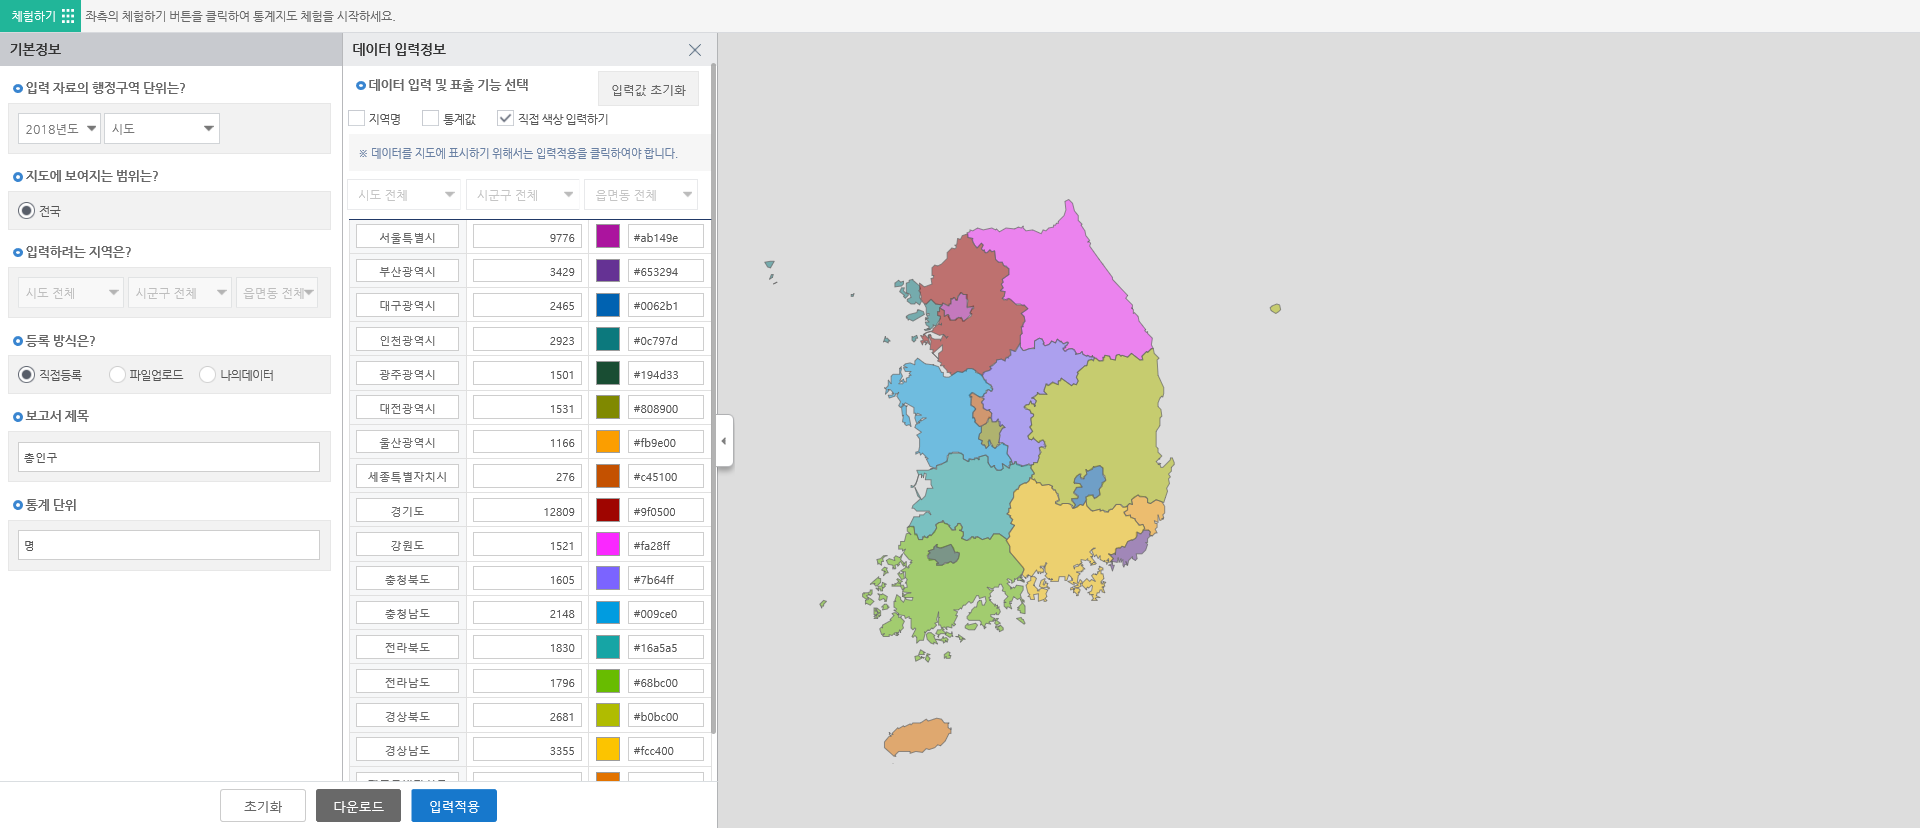Enable the 지역명 checkbox

click(x=357, y=119)
